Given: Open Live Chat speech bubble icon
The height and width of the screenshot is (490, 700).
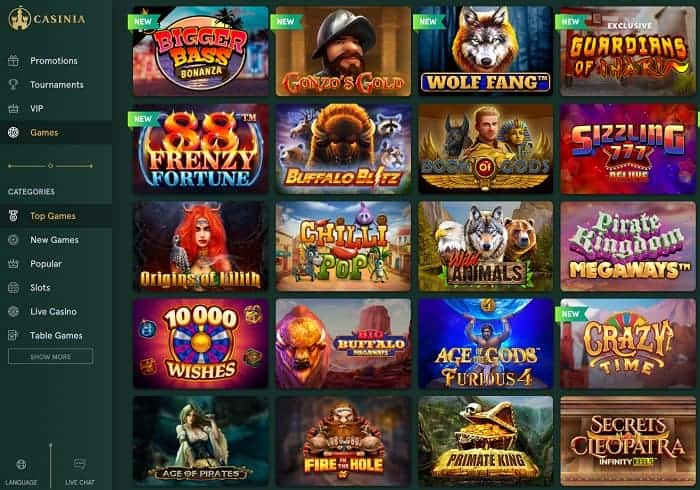Looking at the screenshot, I should [79, 464].
